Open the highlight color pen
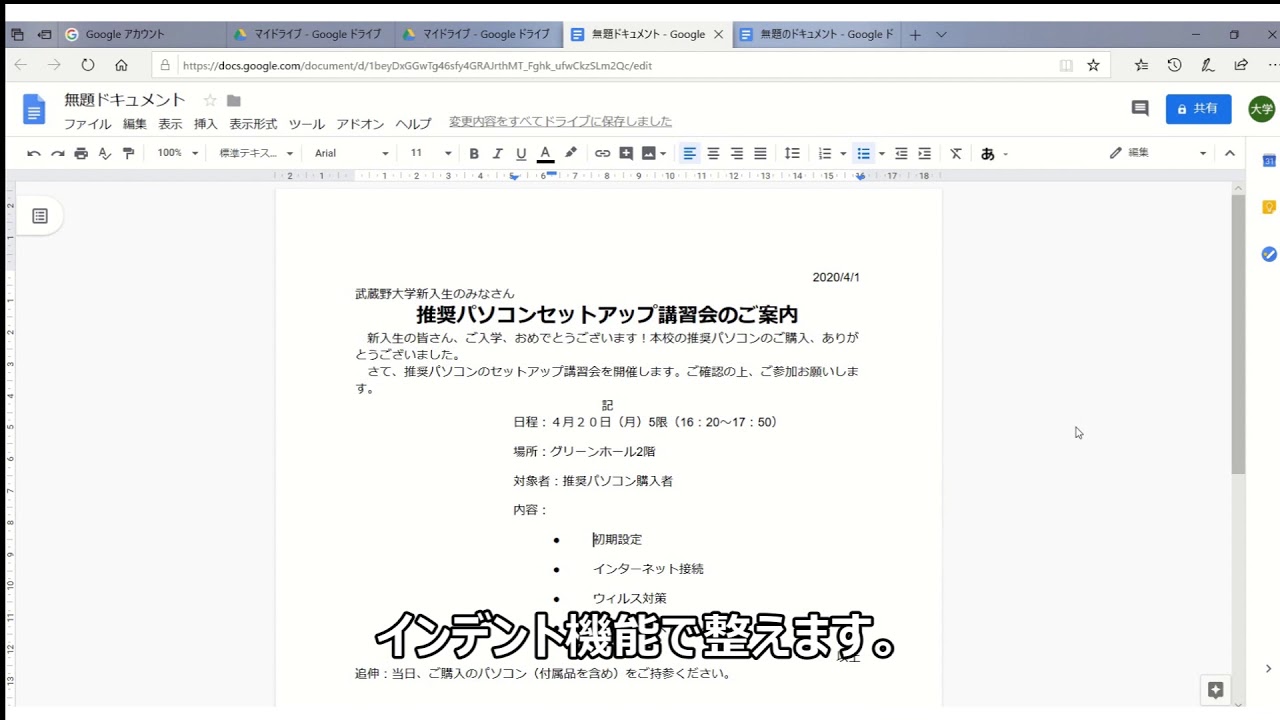 coord(571,153)
